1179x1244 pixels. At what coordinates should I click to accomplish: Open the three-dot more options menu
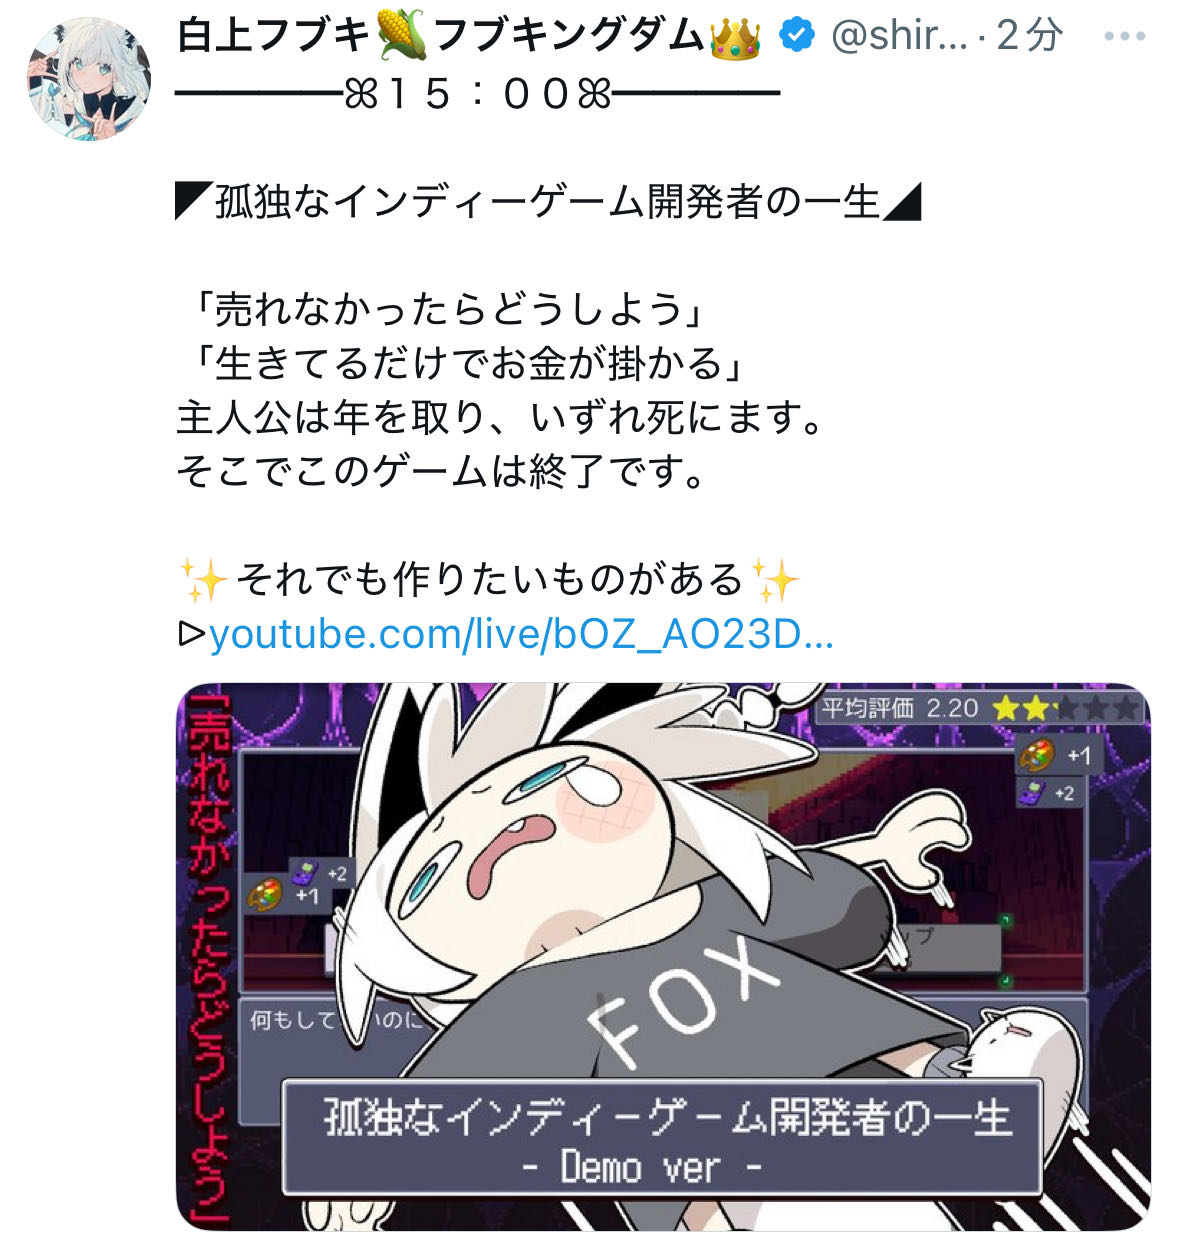pos(1124,37)
